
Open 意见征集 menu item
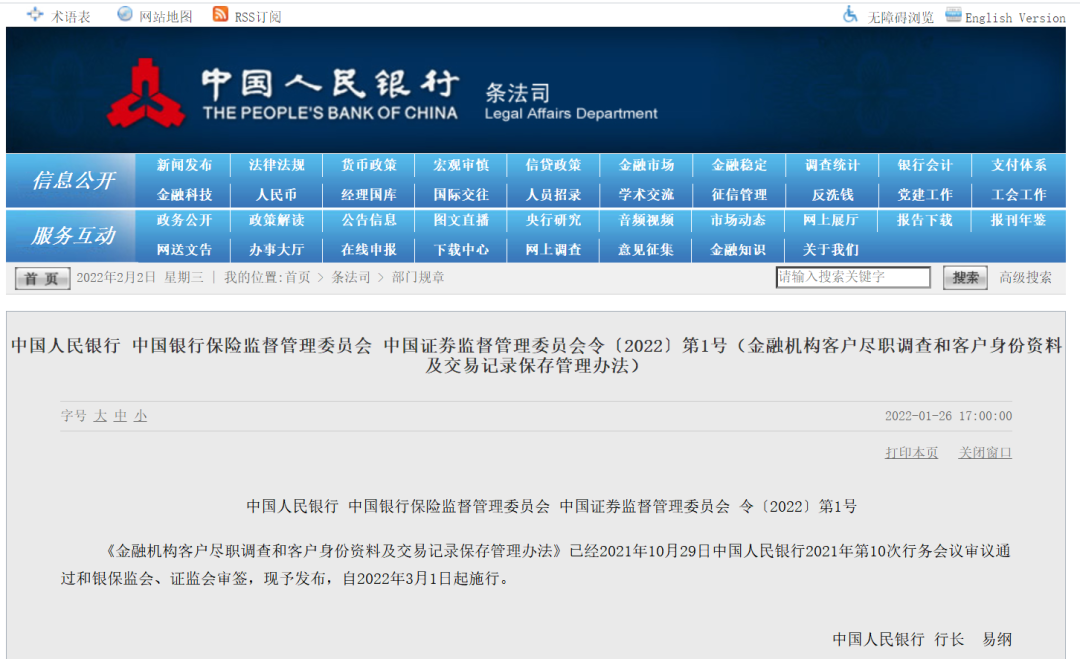tap(646, 250)
